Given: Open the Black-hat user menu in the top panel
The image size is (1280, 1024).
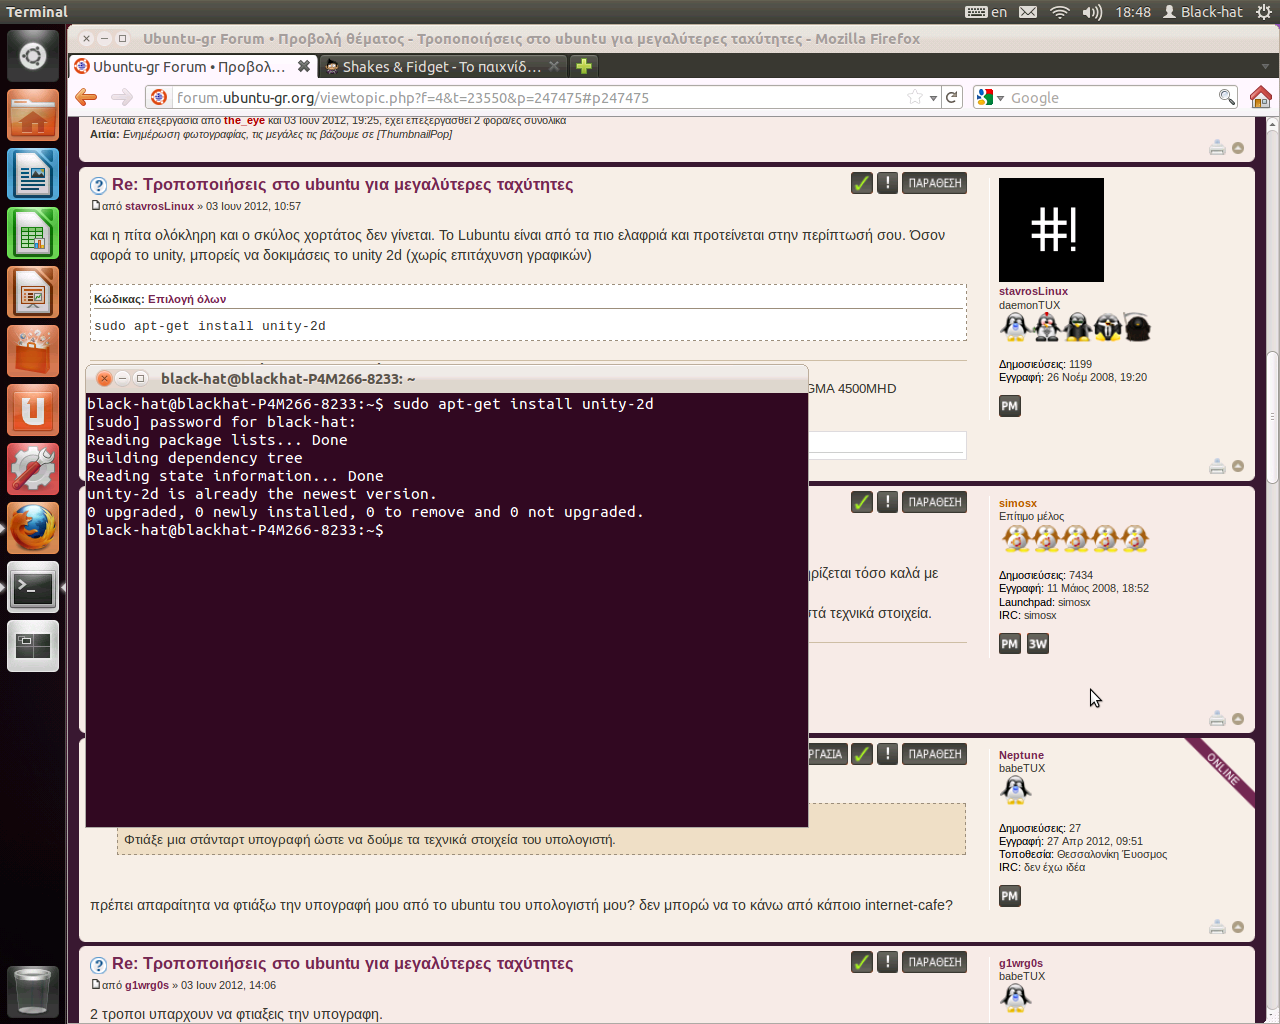Looking at the screenshot, I should (1202, 12).
